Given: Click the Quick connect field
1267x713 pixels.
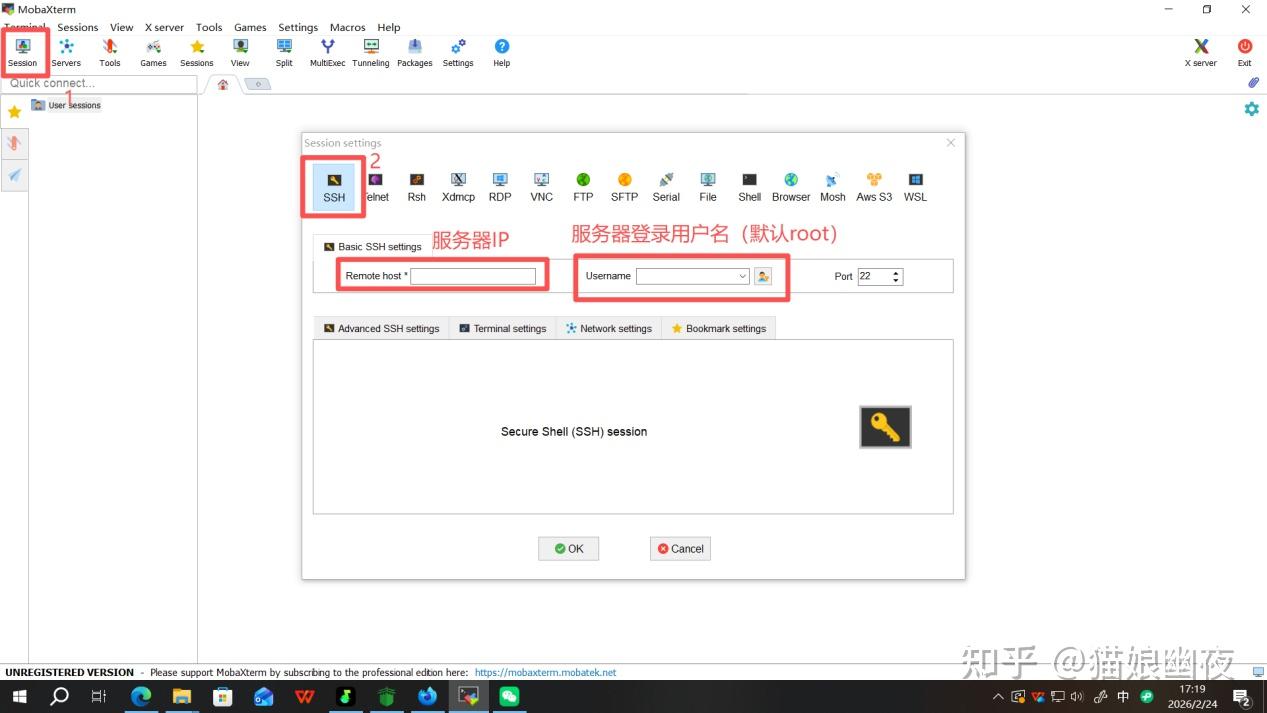Looking at the screenshot, I should pos(98,83).
